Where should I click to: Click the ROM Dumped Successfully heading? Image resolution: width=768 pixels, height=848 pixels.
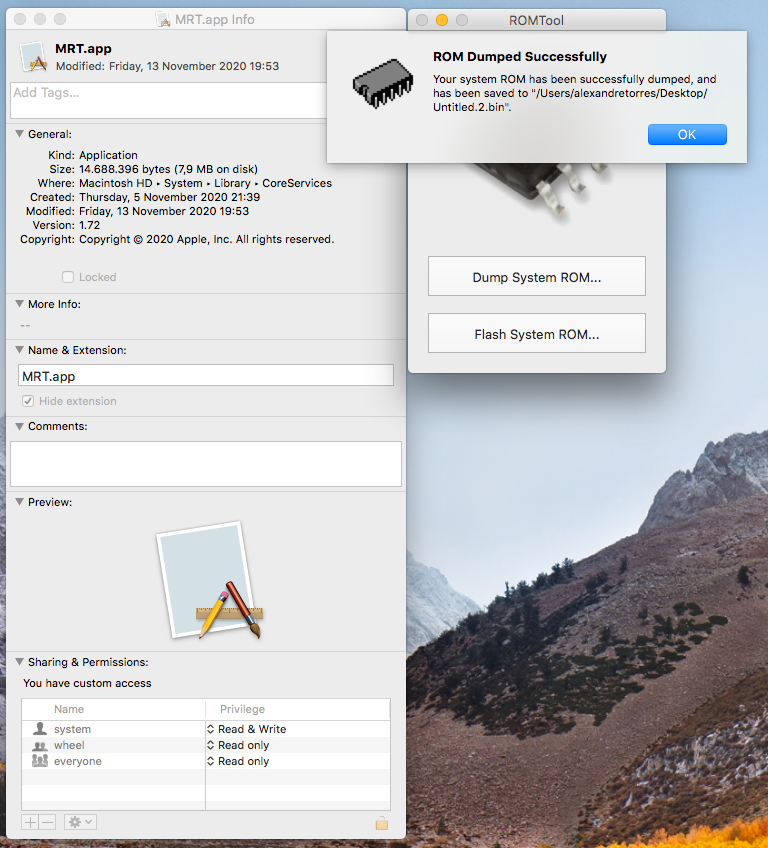pyautogui.click(x=520, y=57)
